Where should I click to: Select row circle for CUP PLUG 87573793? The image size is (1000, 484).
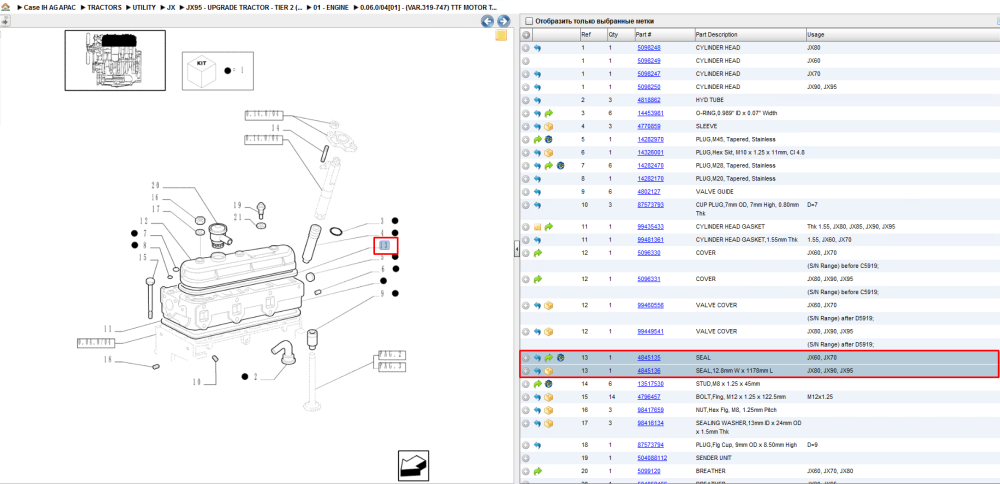click(526, 205)
